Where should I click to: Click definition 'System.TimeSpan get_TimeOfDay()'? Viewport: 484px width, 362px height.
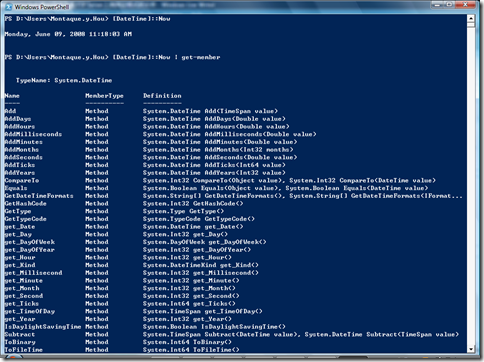click(203, 311)
